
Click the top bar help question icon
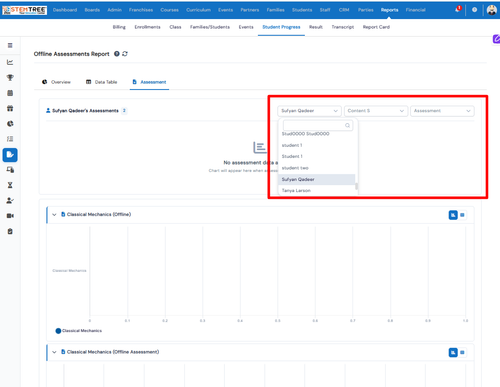click(474, 10)
